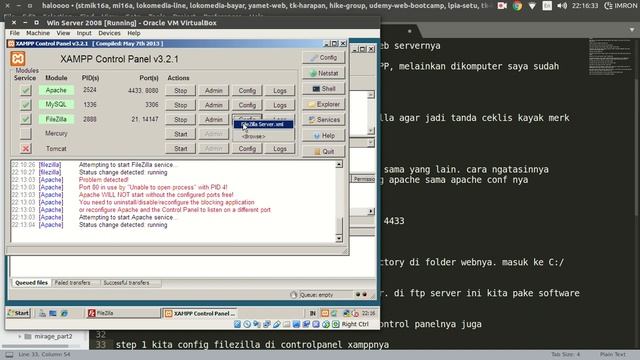
Task: Open Config for the MySQL module
Action: tap(247, 105)
